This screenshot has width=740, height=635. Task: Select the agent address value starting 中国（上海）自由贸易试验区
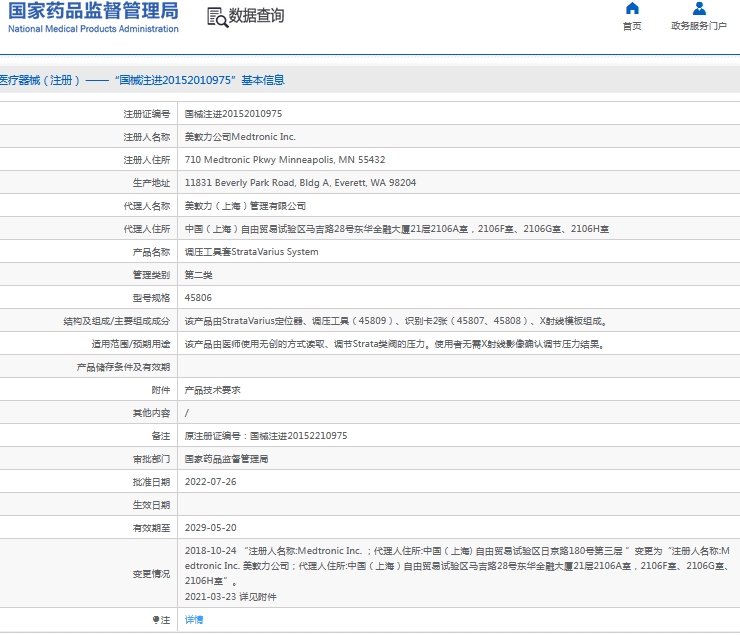397,229
